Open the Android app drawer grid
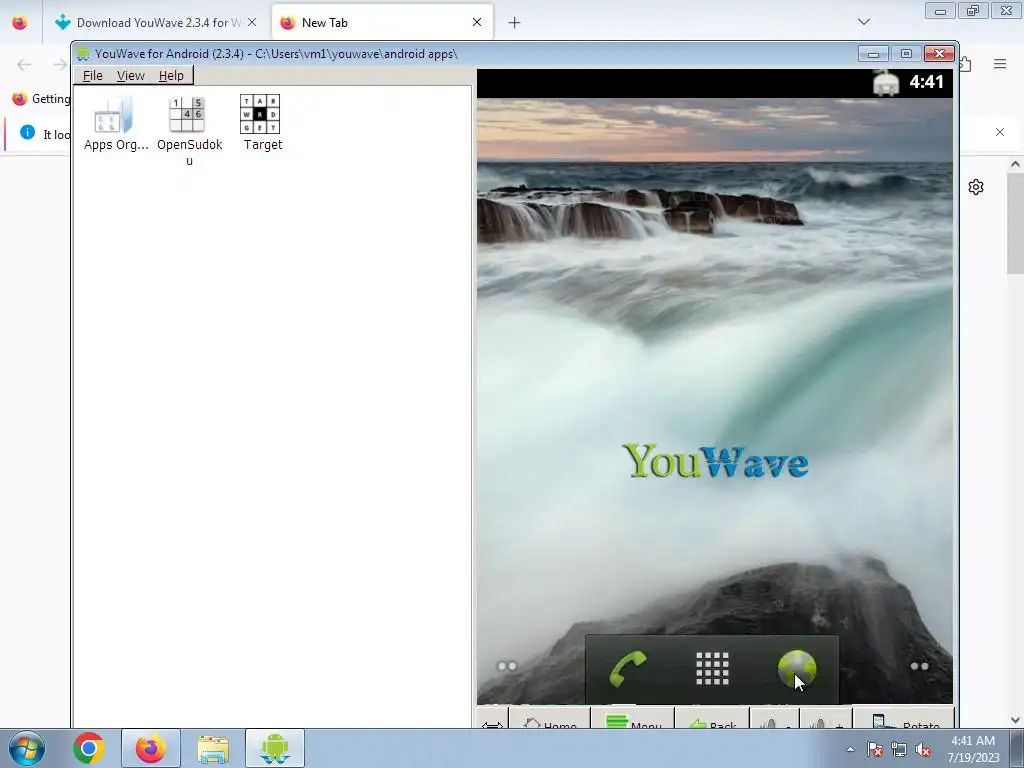 [x=712, y=669]
